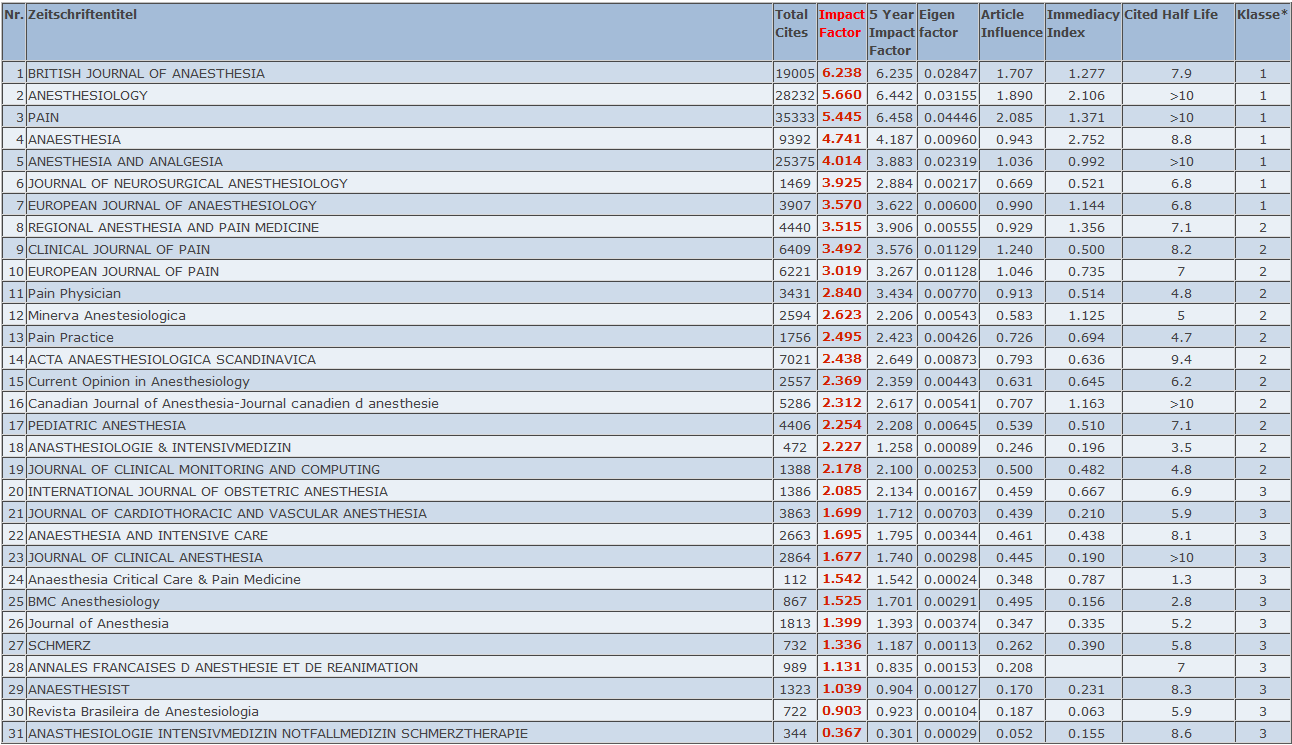Select Minerva Anestesiologica entry

pos(107,316)
